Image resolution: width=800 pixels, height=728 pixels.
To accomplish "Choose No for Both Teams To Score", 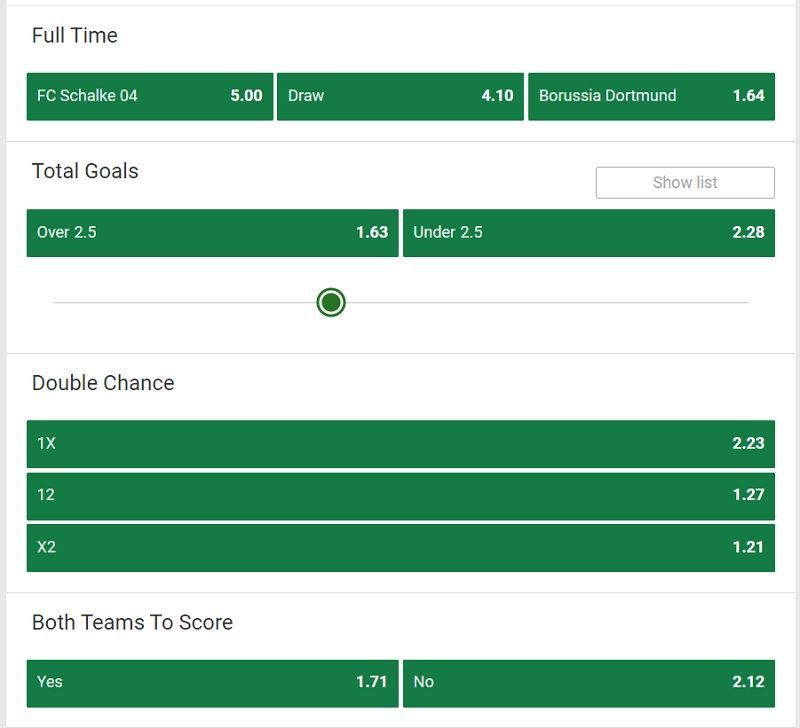I will point(588,683).
